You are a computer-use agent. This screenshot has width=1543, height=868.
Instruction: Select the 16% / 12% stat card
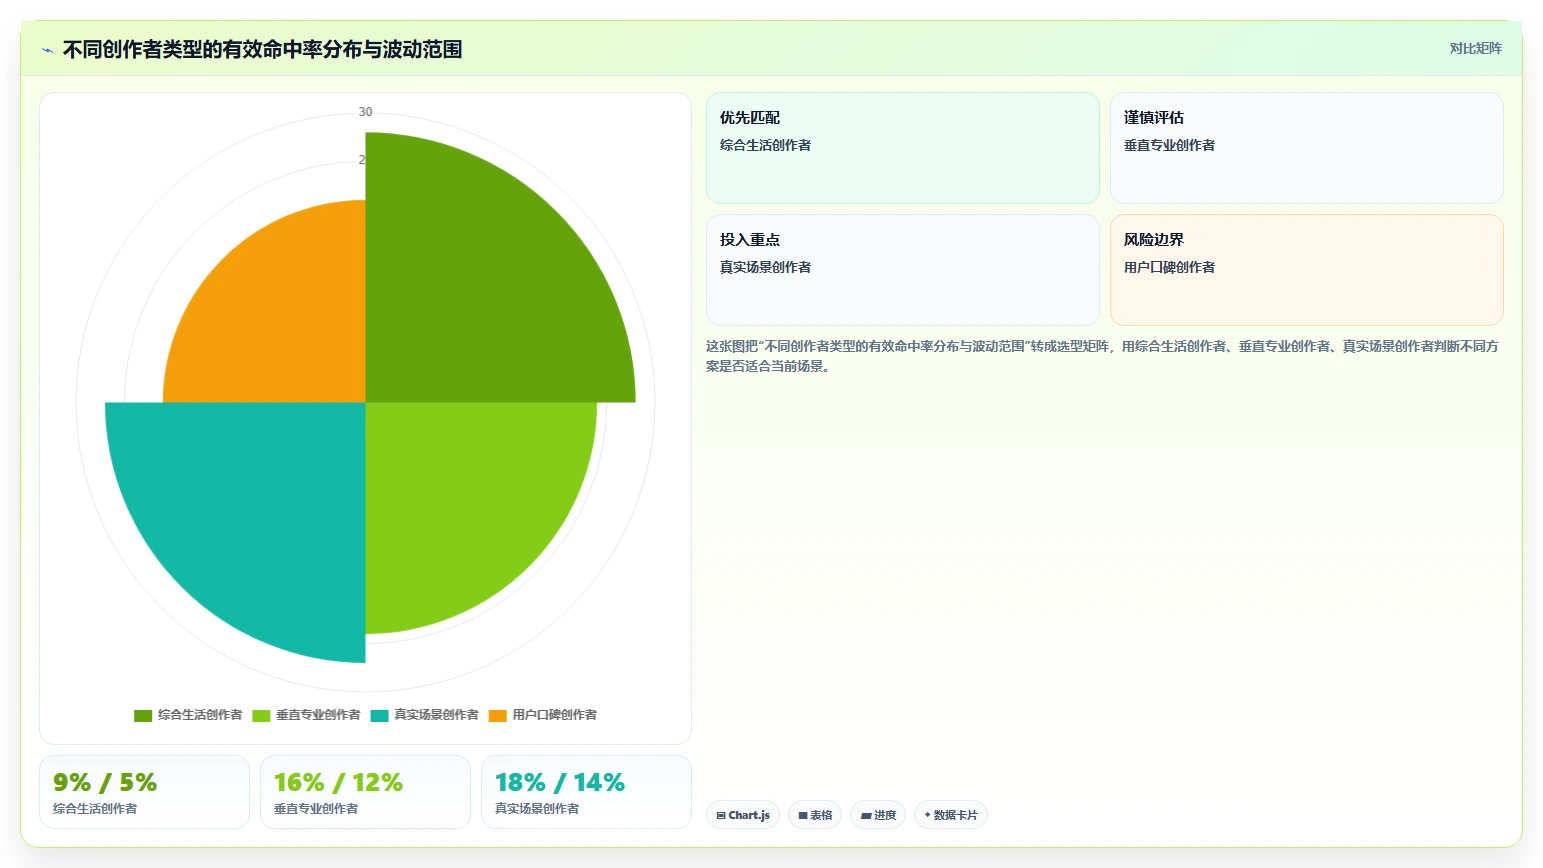[365, 792]
